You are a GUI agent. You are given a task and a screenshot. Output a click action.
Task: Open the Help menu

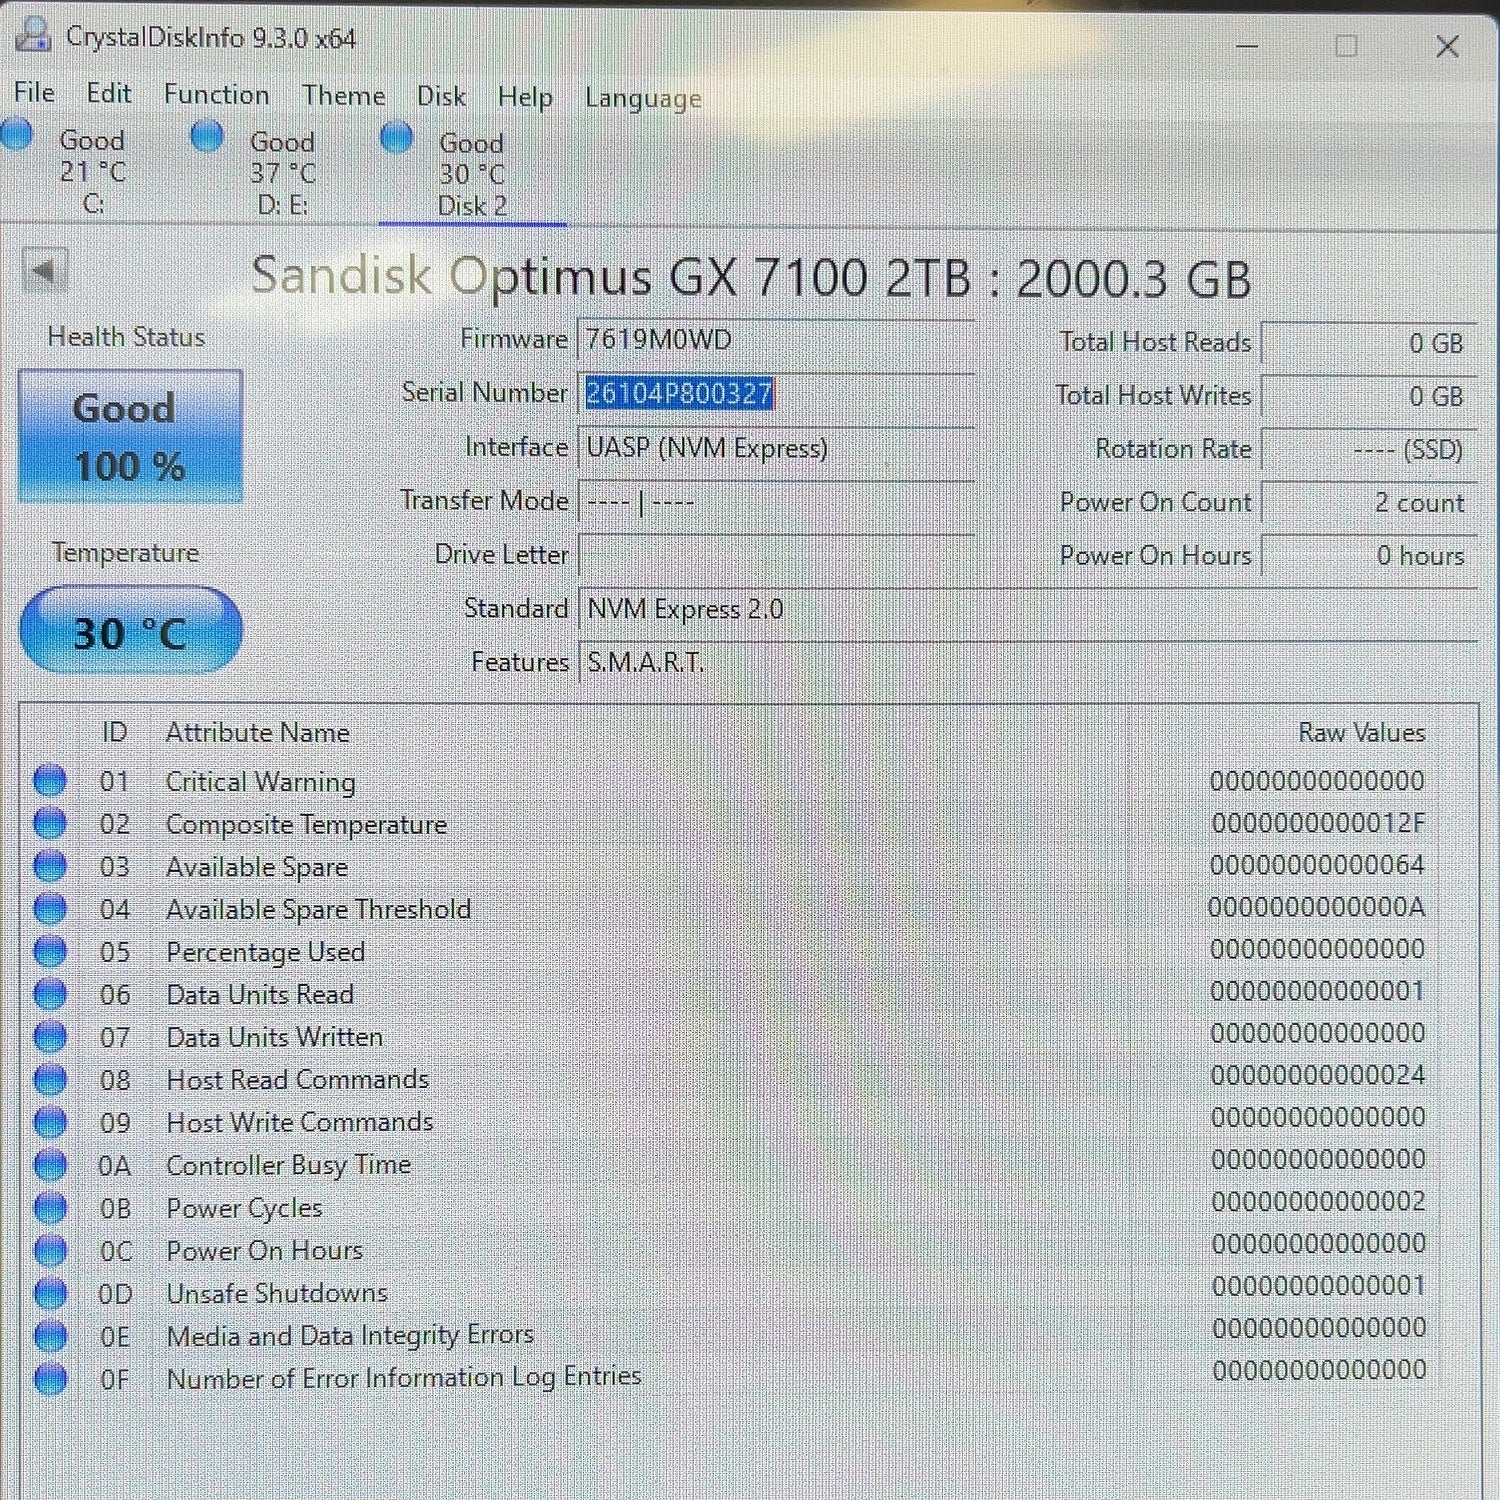pos(525,97)
